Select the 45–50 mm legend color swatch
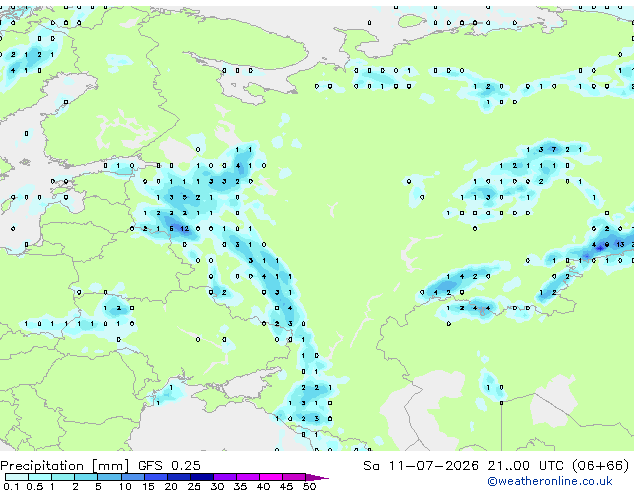Image resolution: width=634 pixels, height=490 pixels. (294, 477)
